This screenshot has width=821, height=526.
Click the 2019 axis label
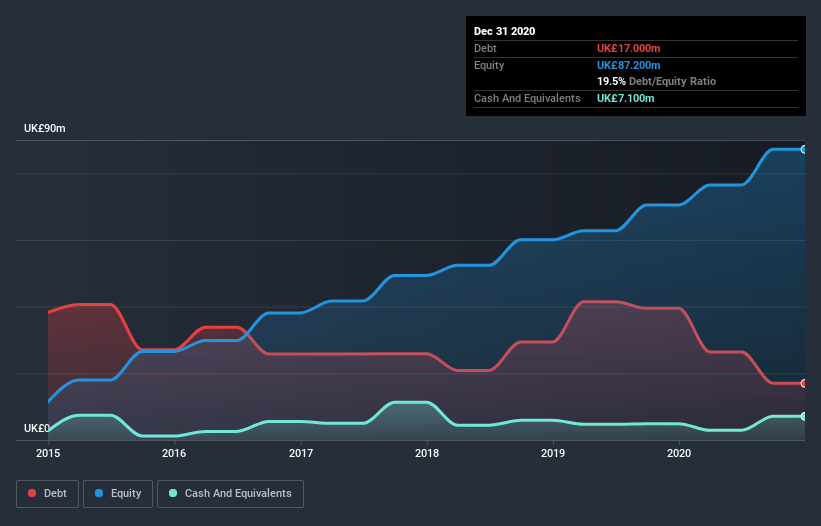pyautogui.click(x=553, y=453)
